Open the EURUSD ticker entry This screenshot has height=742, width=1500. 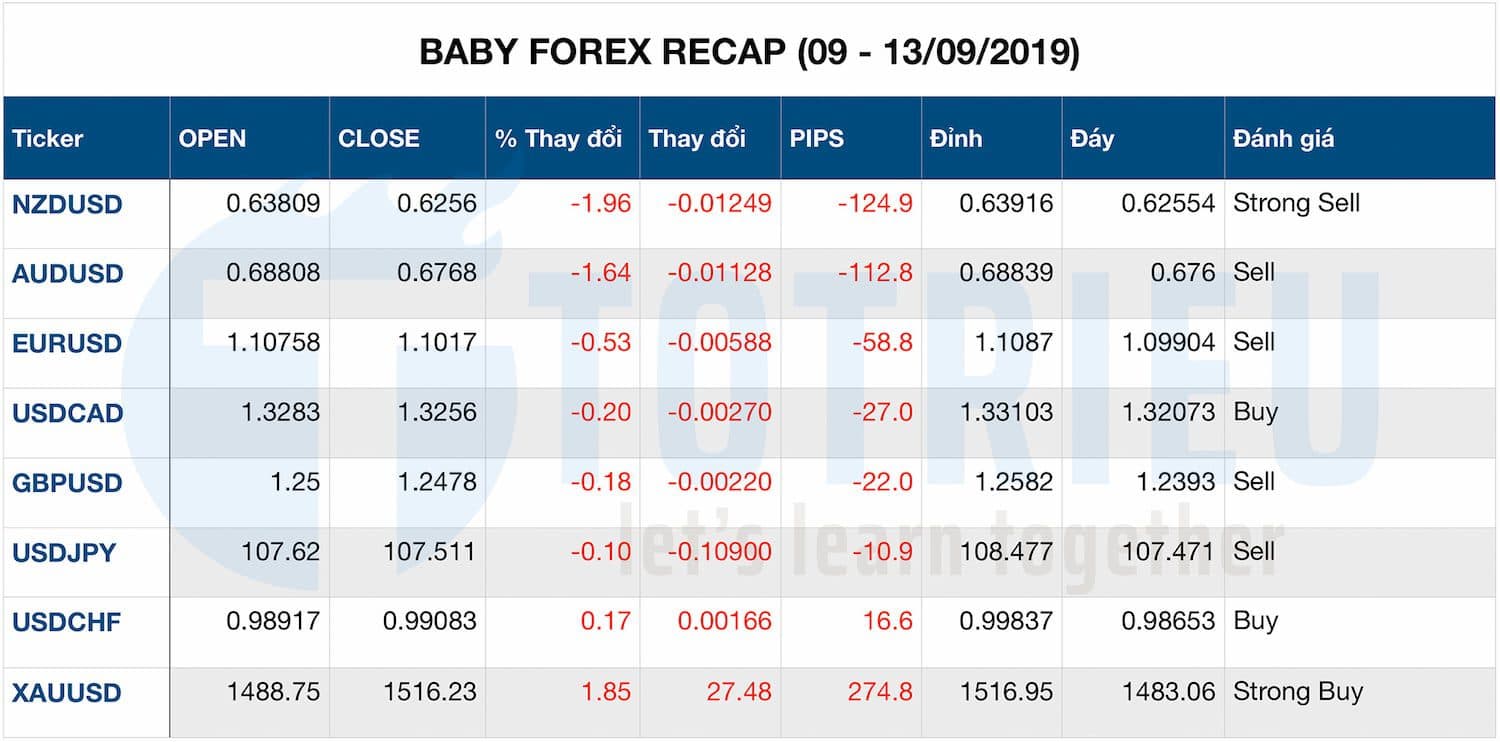(52, 342)
